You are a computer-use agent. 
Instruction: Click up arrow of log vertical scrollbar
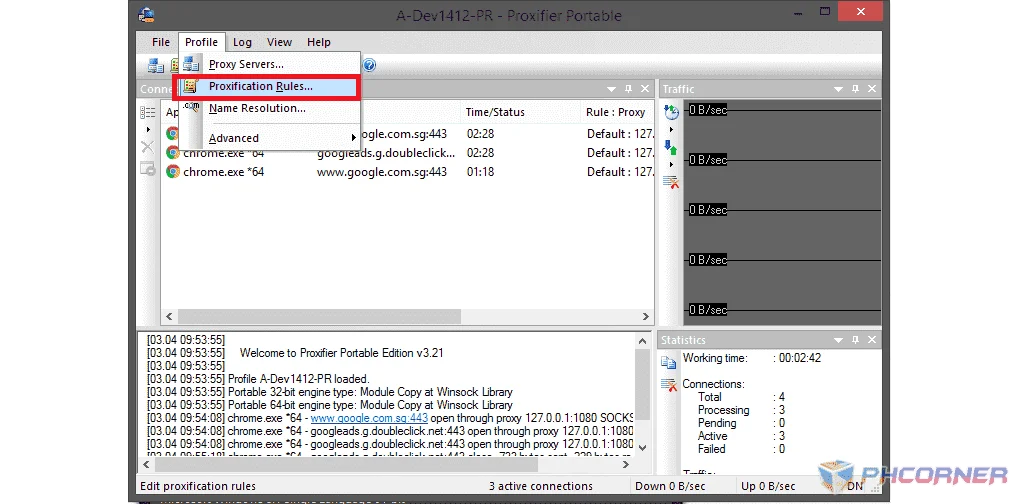click(642, 341)
